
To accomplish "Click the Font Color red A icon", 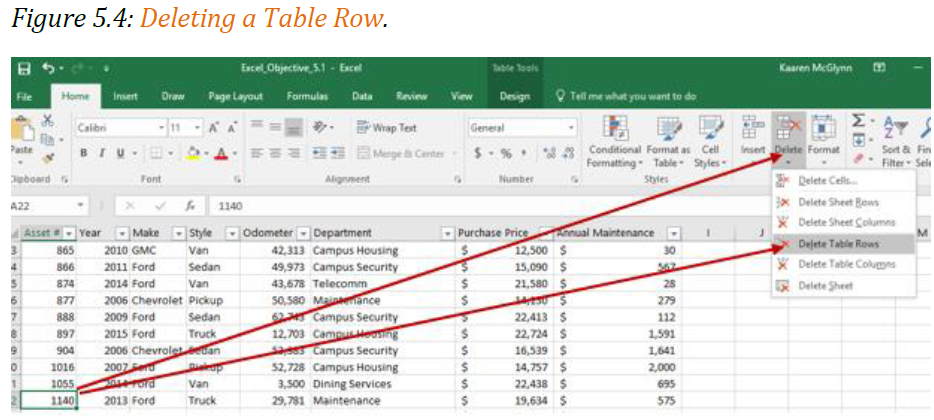I will [x=221, y=154].
